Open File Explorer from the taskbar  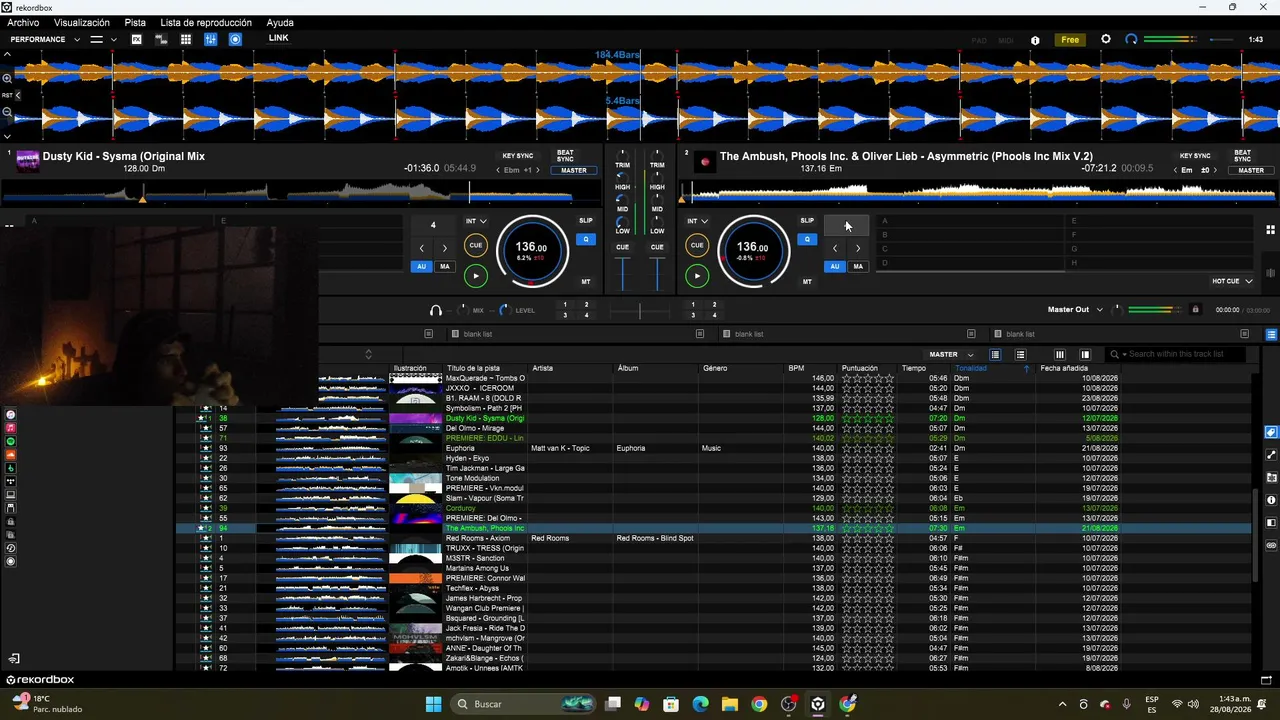(x=730, y=704)
